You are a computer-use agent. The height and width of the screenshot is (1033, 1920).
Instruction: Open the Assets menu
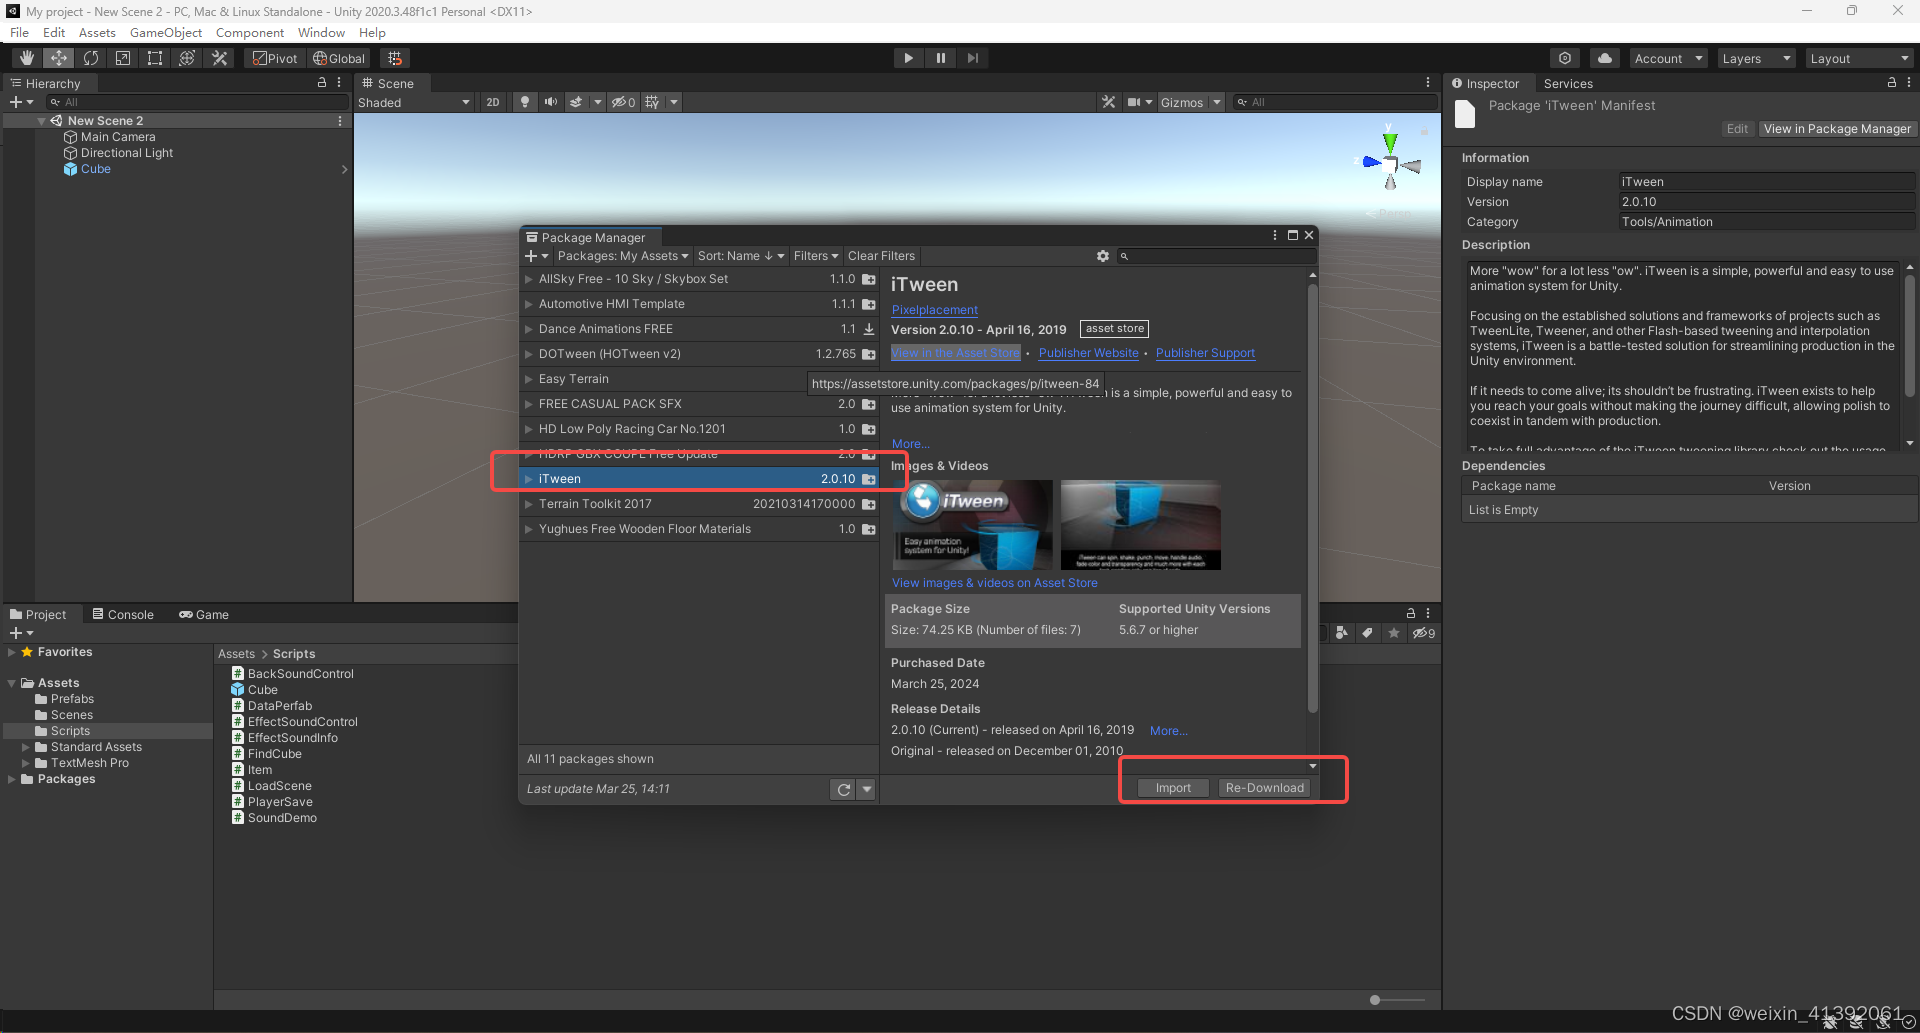tap(97, 32)
